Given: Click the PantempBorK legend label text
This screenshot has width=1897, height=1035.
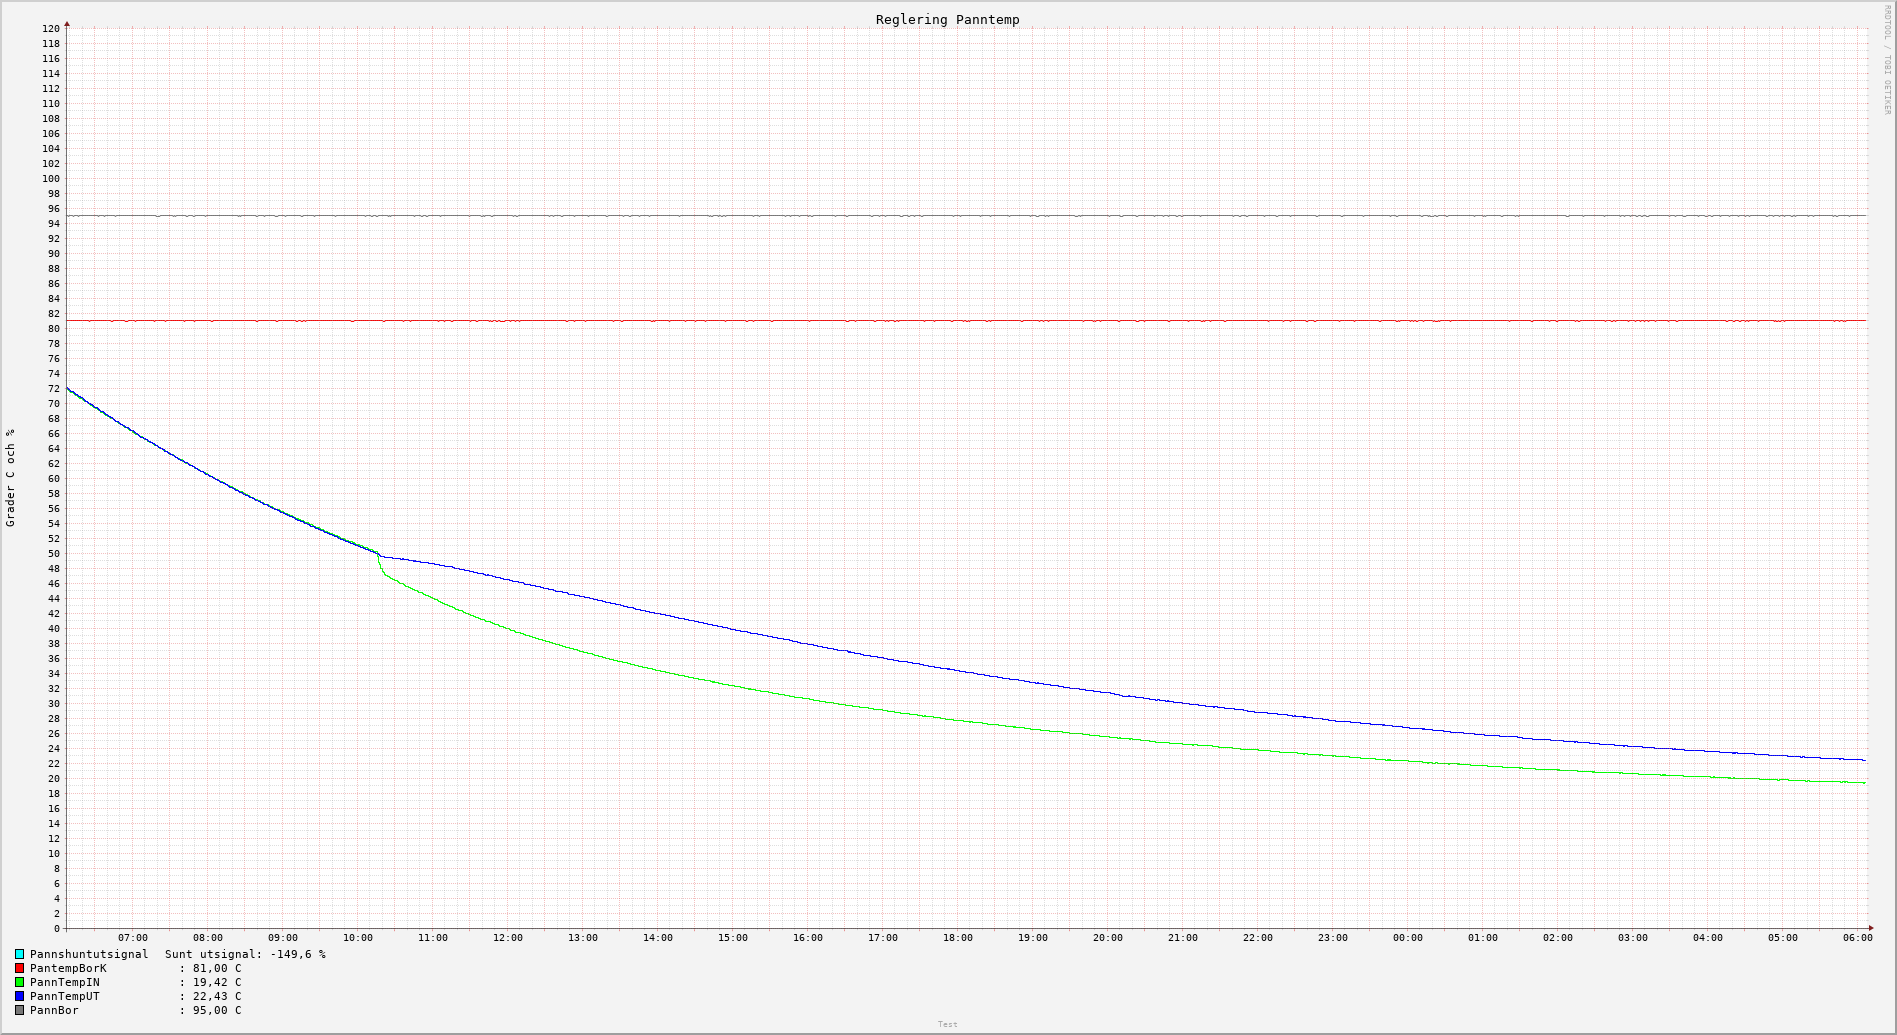Looking at the screenshot, I should point(68,968).
